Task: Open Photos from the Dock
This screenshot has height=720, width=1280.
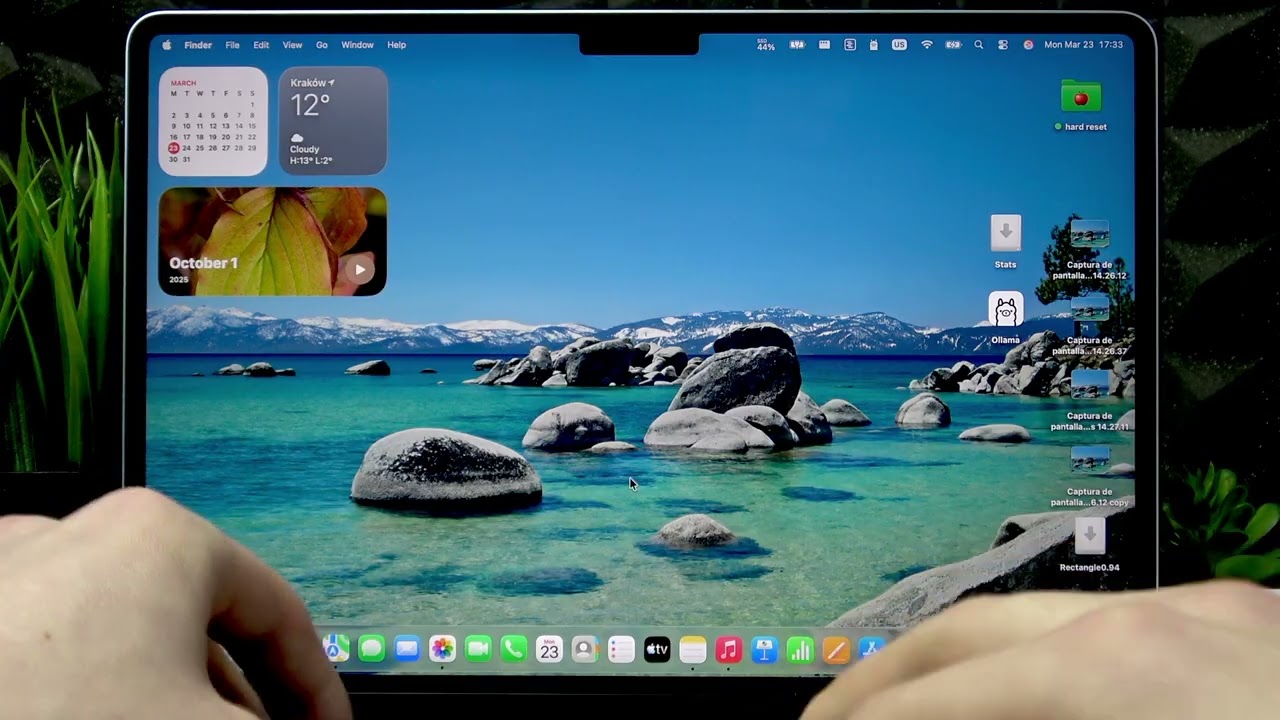Action: pos(442,650)
